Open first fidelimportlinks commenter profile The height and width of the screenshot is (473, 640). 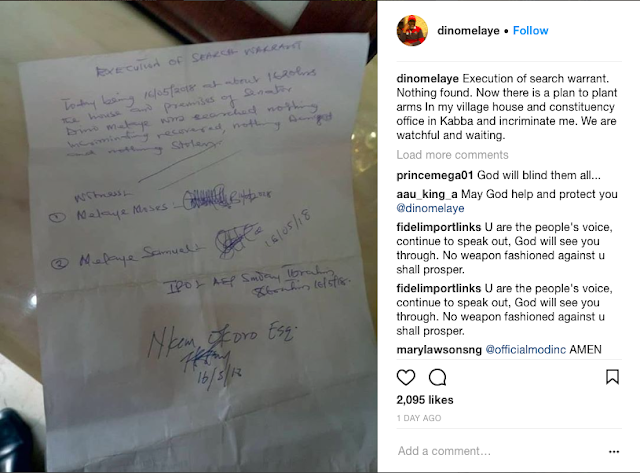click(x=439, y=227)
